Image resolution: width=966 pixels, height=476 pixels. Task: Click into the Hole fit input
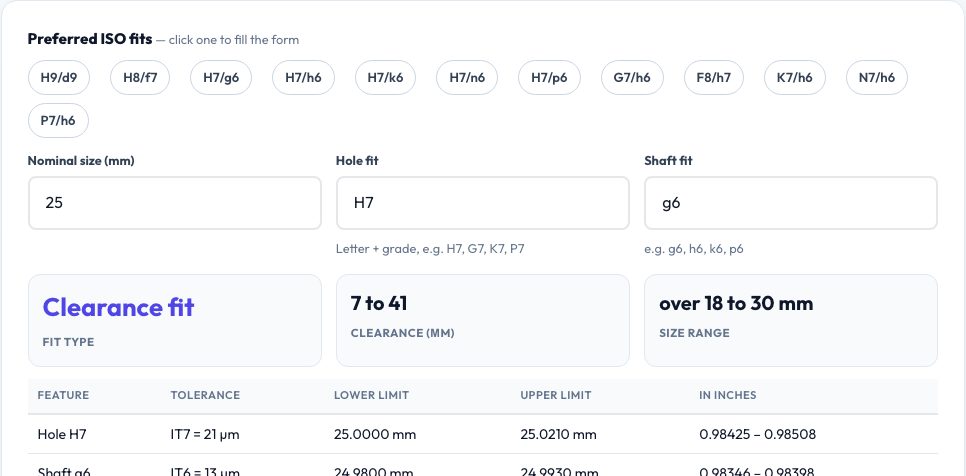pyautogui.click(x=482, y=203)
